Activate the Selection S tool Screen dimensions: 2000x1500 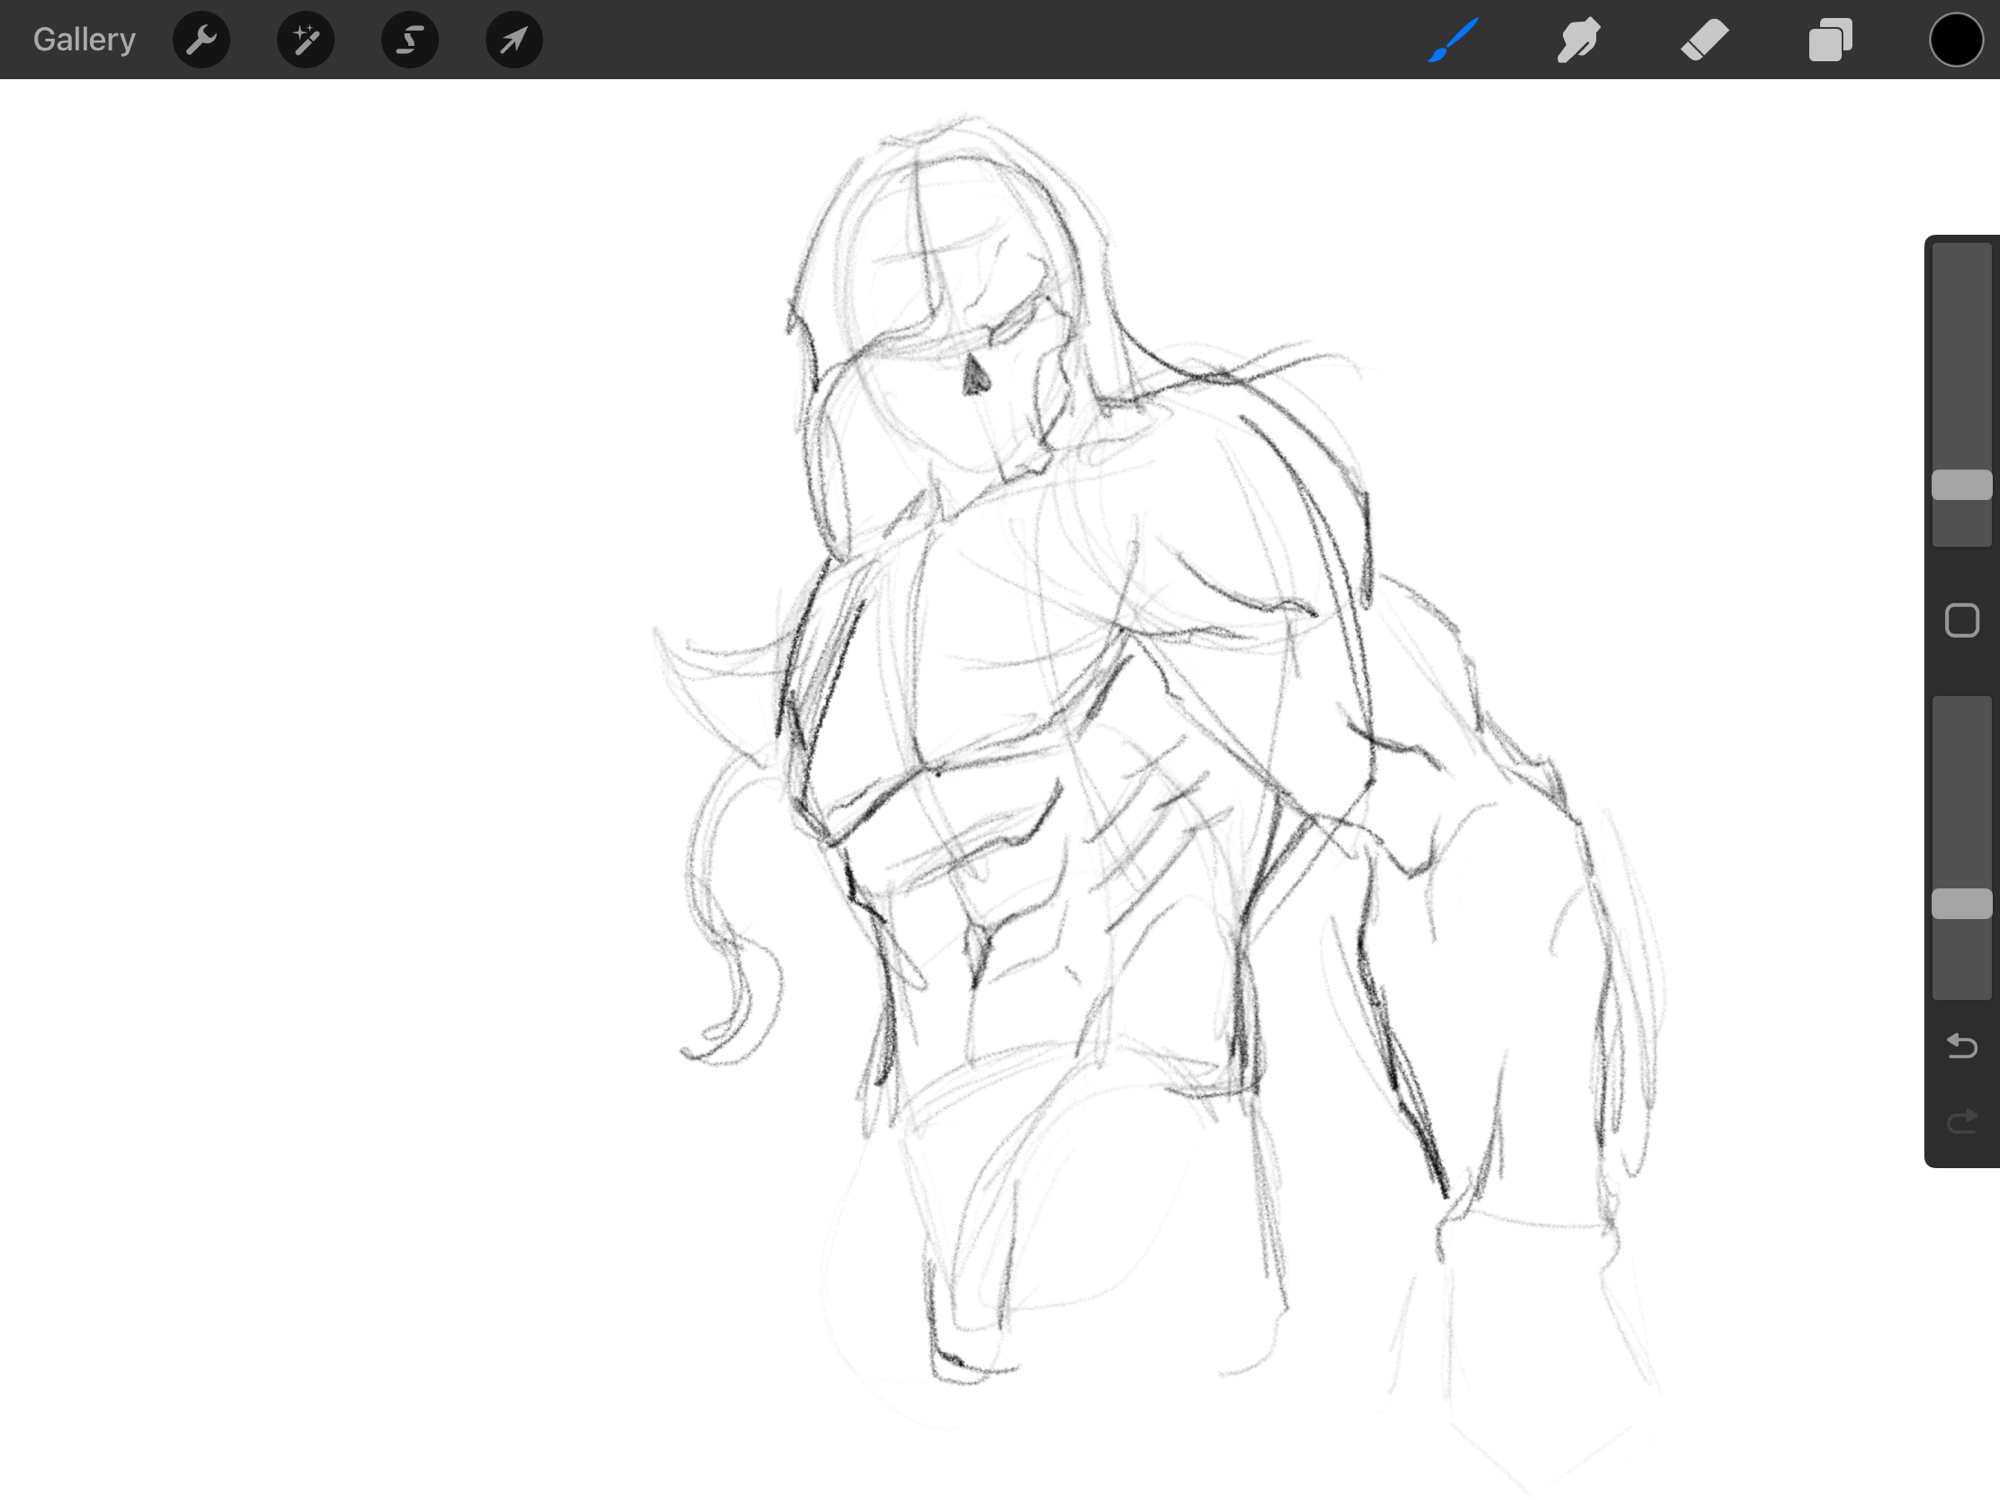(409, 40)
